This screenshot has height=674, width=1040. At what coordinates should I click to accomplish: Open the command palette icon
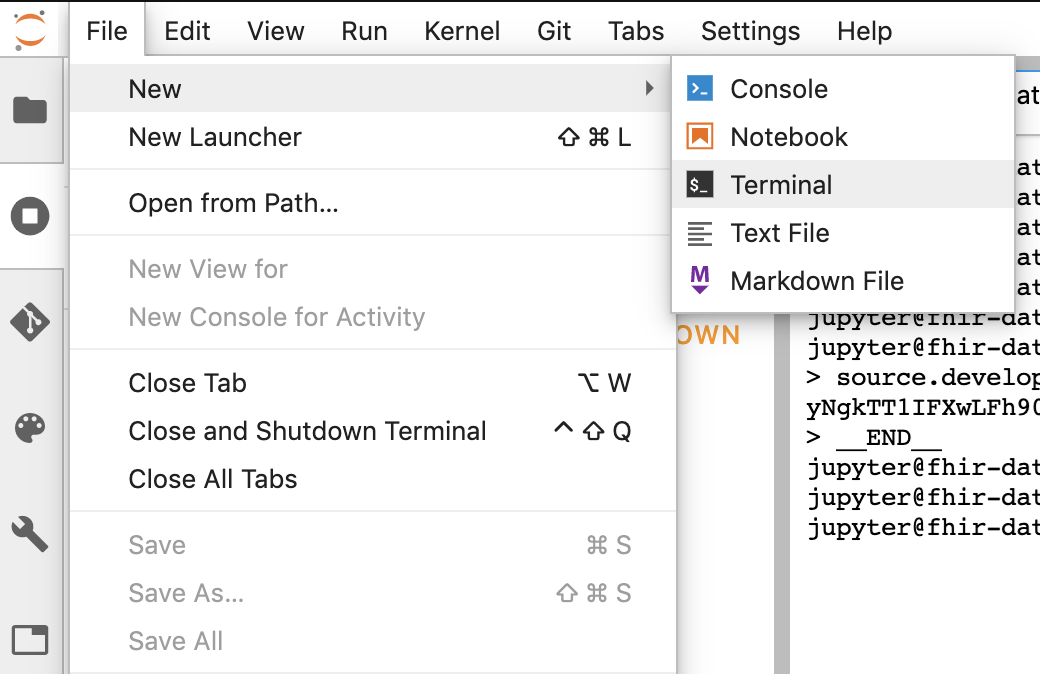point(30,429)
